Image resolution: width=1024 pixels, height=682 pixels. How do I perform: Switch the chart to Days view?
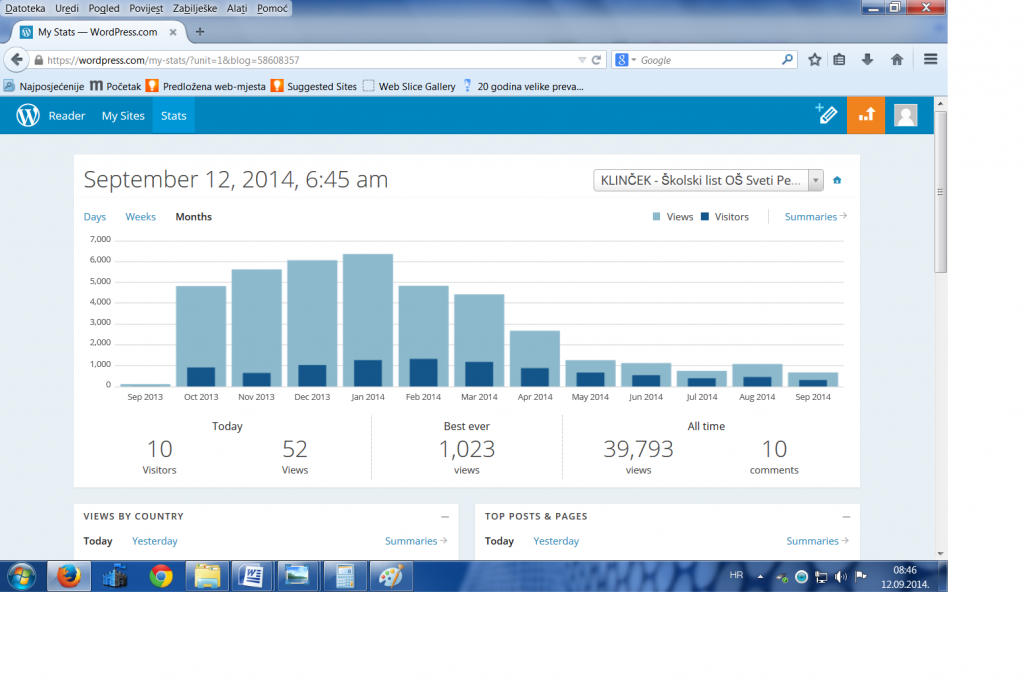coord(95,217)
